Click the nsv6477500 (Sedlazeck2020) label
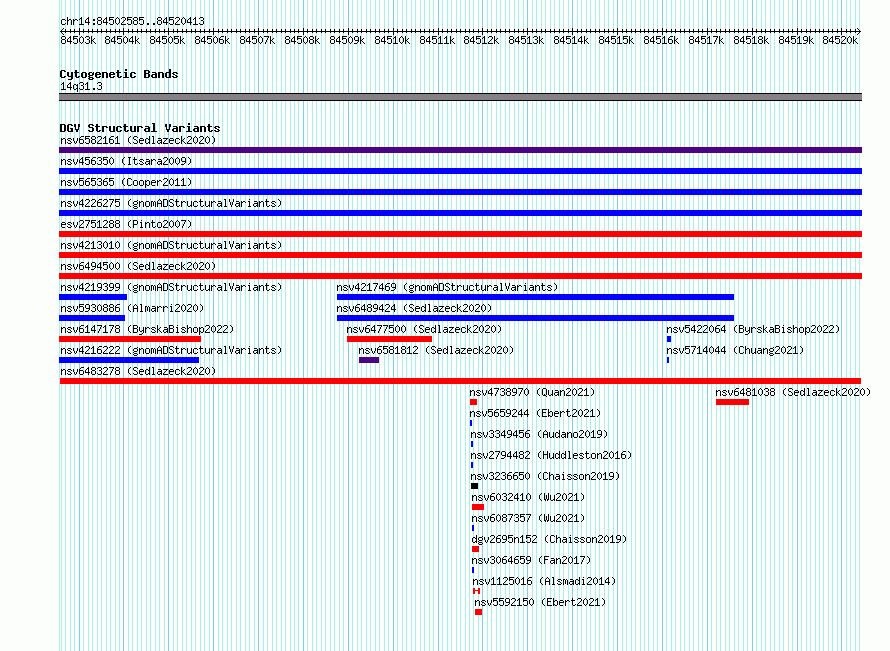Screen dimensions: 890x651 click(424, 329)
